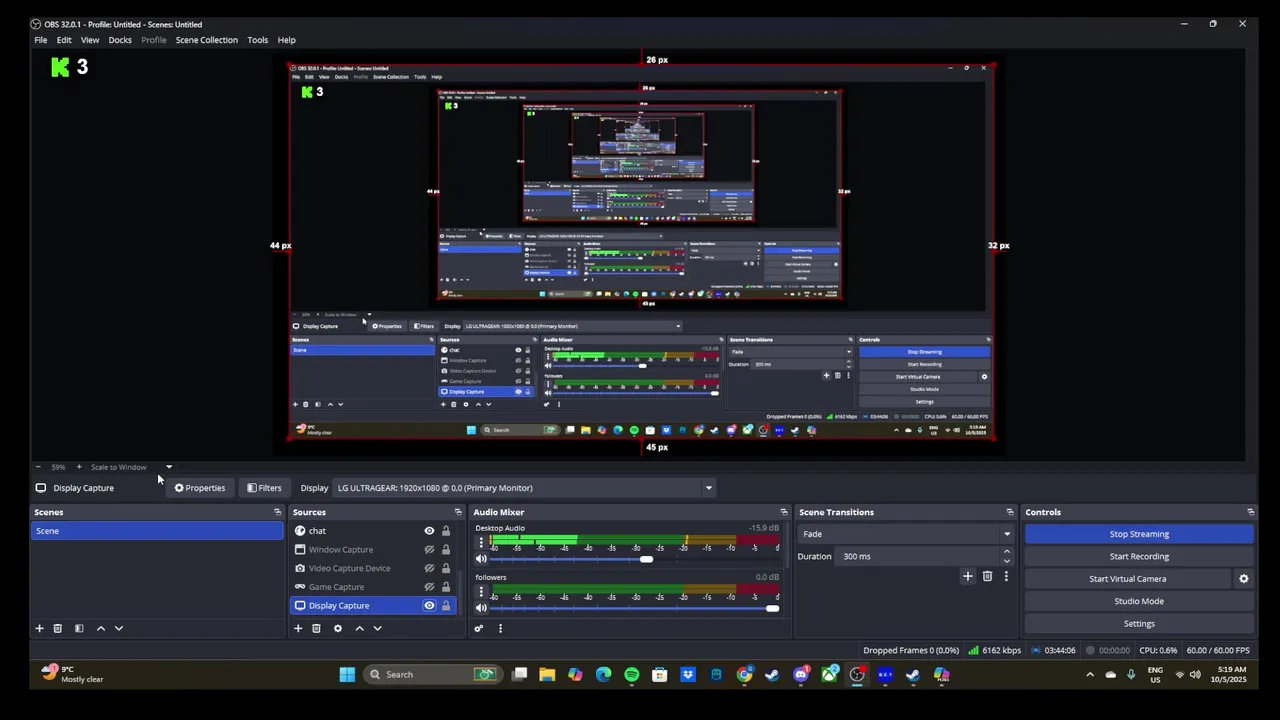The height and width of the screenshot is (720, 1280).
Task: Click Stop Streaming button
Action: tap(1139, 534)
